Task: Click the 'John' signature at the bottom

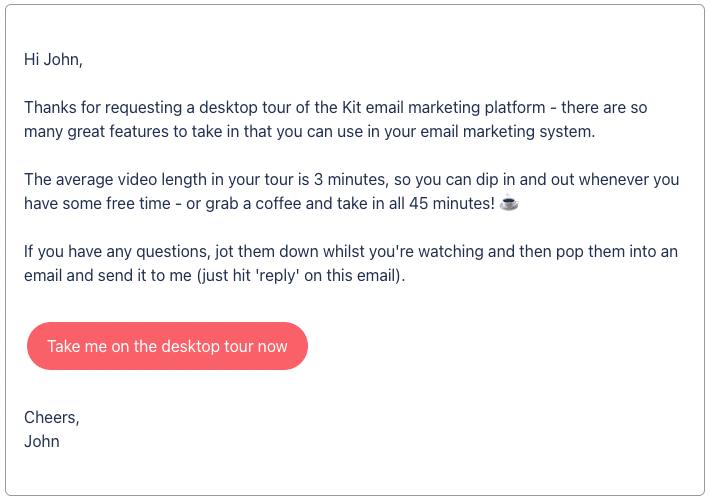Action: coord(42,441)
